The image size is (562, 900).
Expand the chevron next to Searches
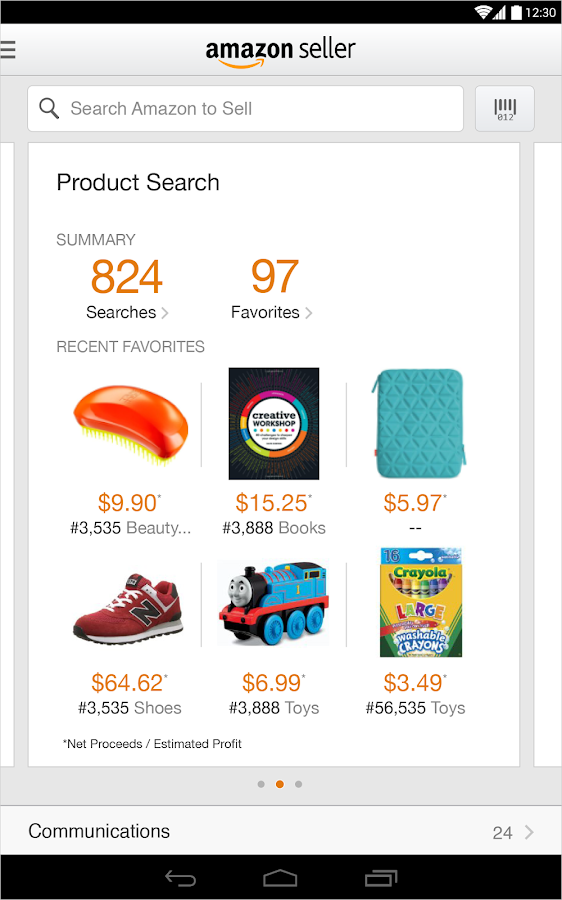[x=165, y=313]
